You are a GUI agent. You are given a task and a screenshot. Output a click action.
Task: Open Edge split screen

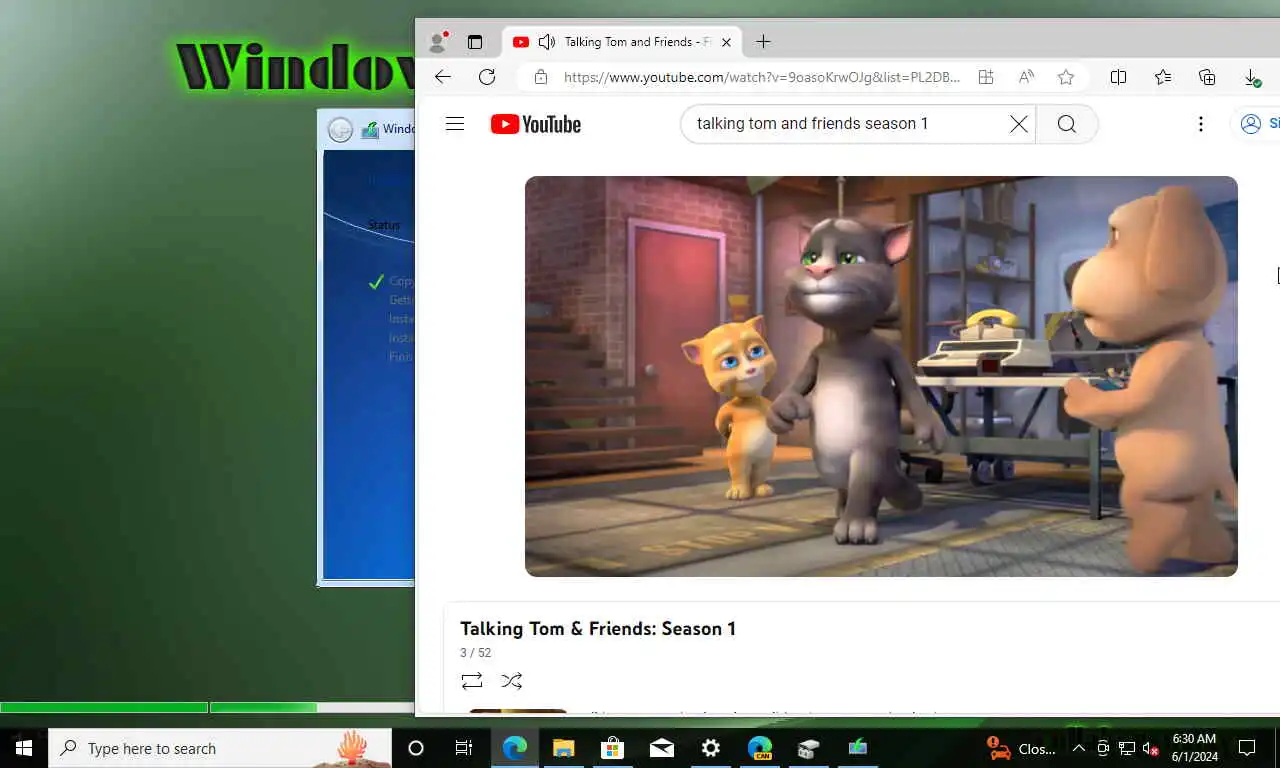tap(1119, 77)
